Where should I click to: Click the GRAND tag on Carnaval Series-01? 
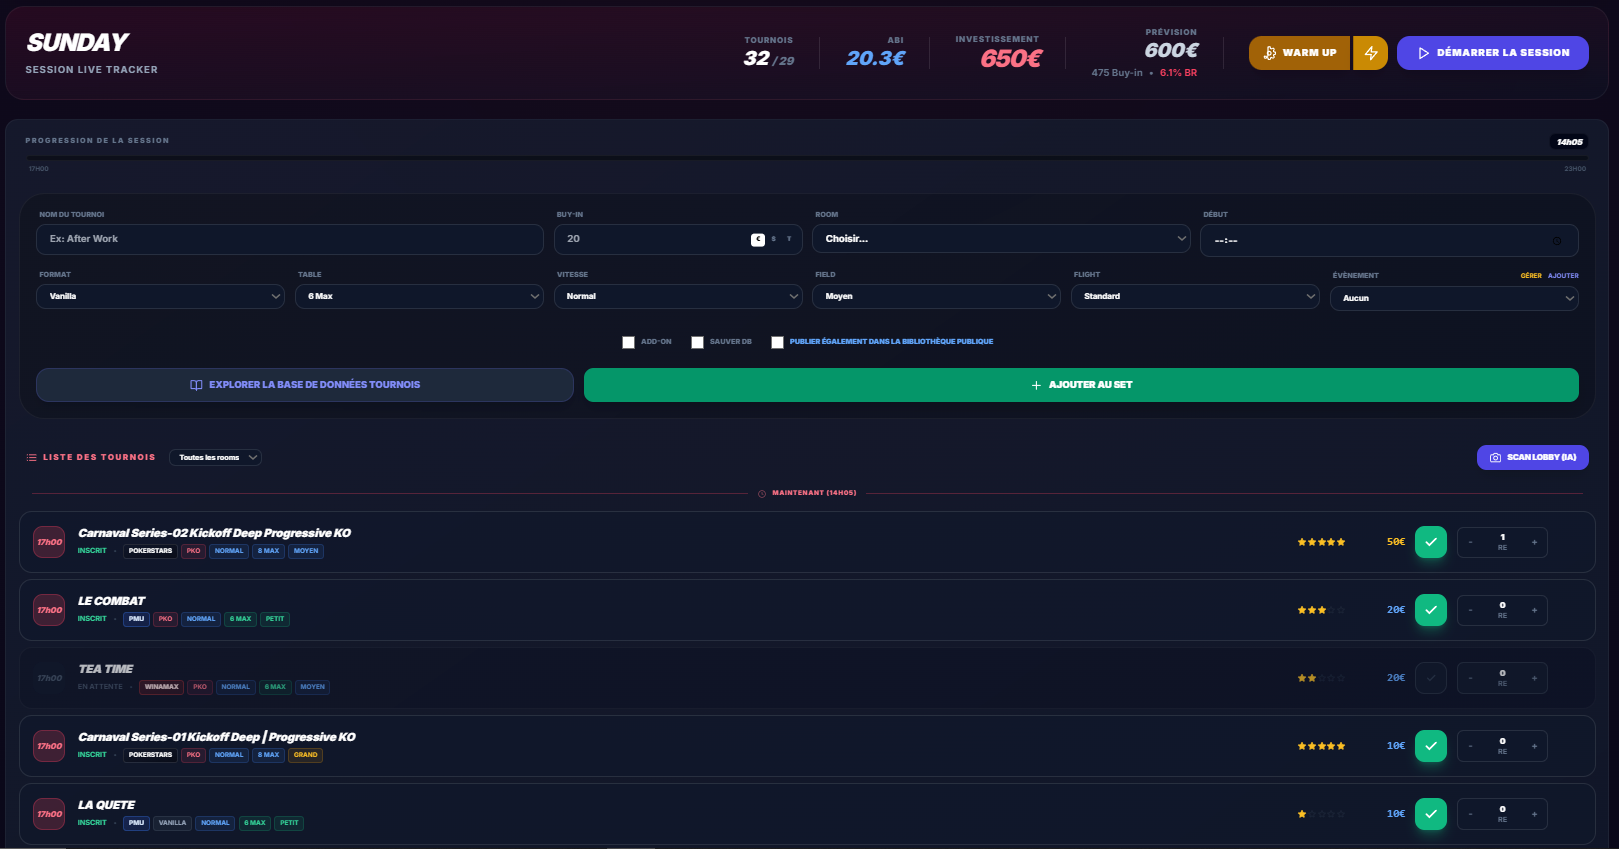tap(306, 755)
